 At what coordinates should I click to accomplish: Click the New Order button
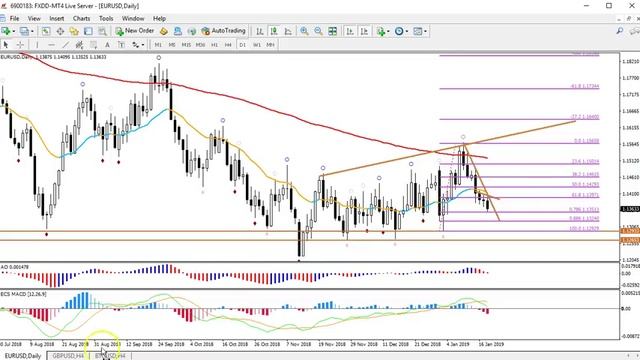[135, 31]
